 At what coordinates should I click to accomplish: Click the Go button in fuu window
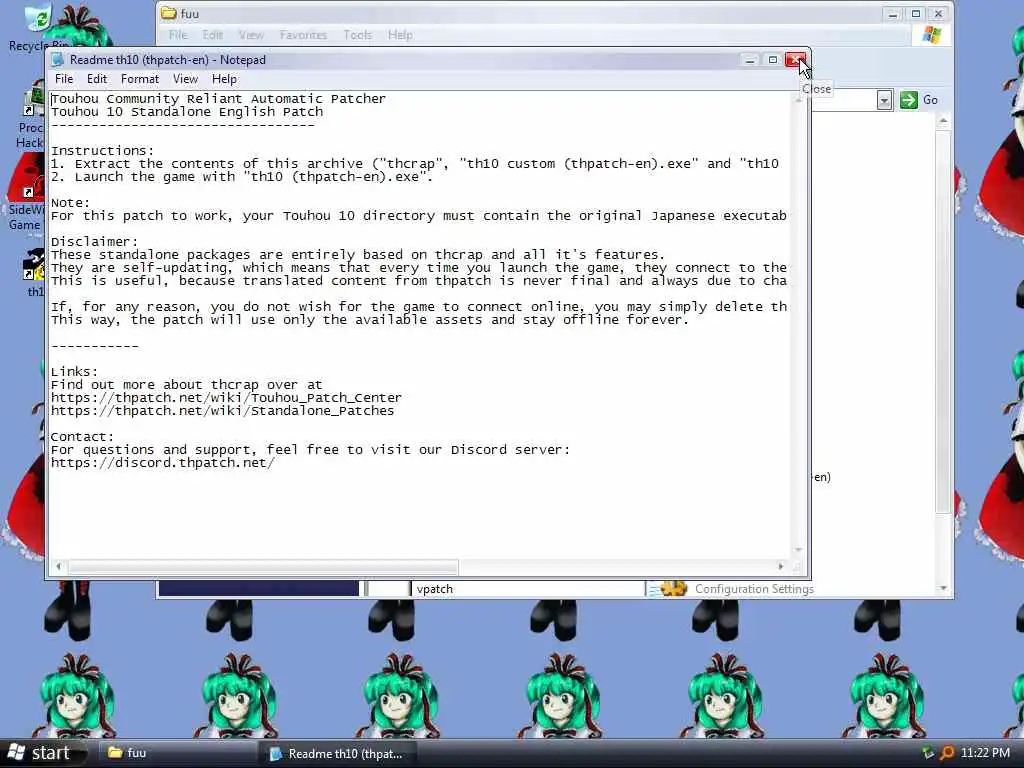coord(920,100)
